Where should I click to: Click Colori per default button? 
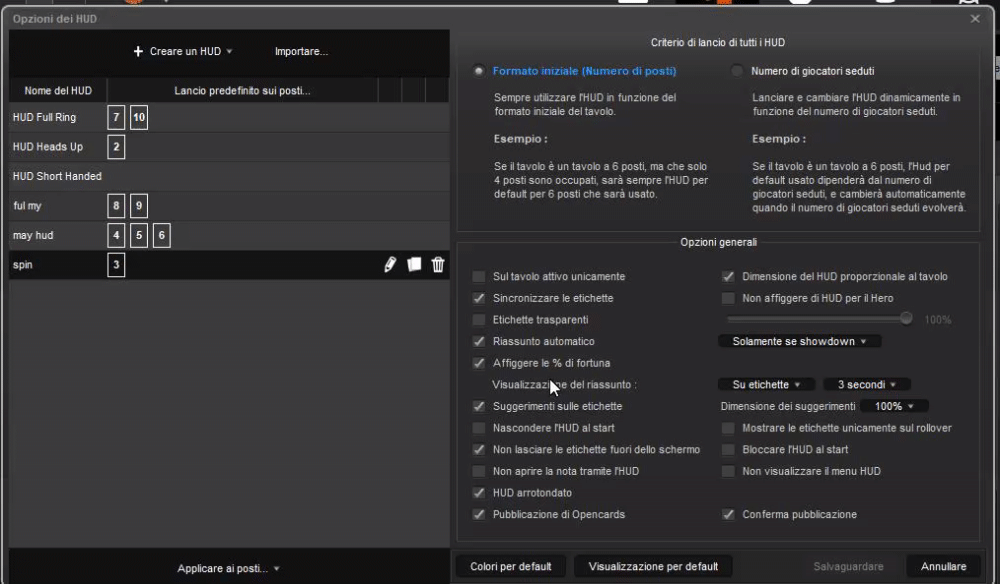point(510,566)
